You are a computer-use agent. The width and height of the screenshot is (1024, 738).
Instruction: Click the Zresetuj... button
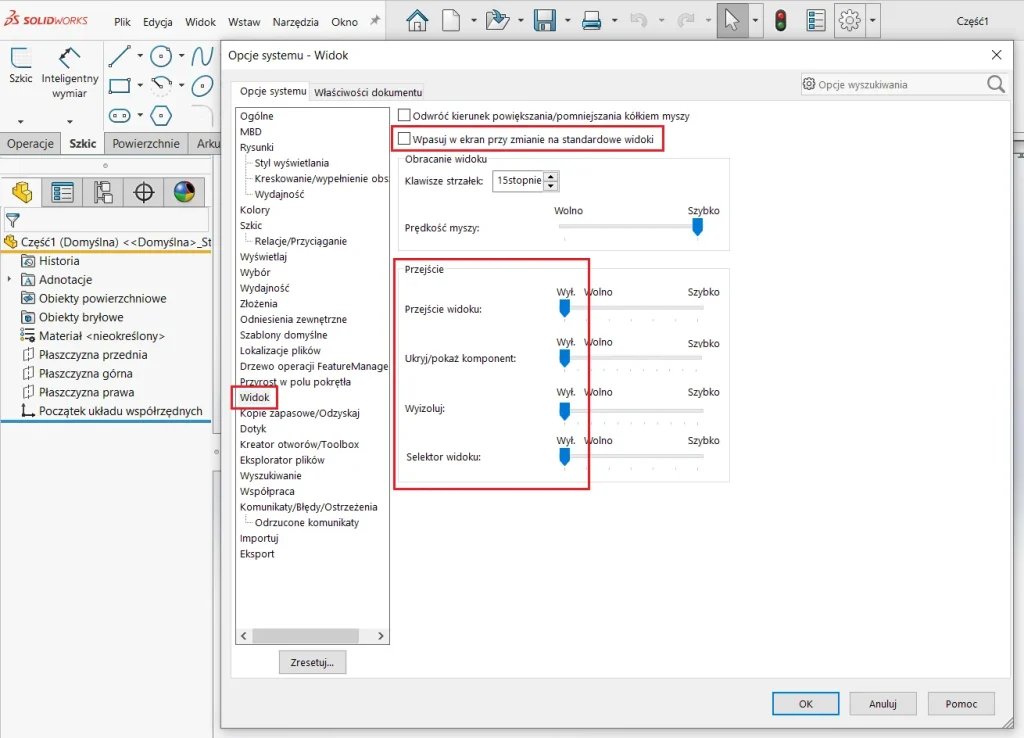click(312, 662)
